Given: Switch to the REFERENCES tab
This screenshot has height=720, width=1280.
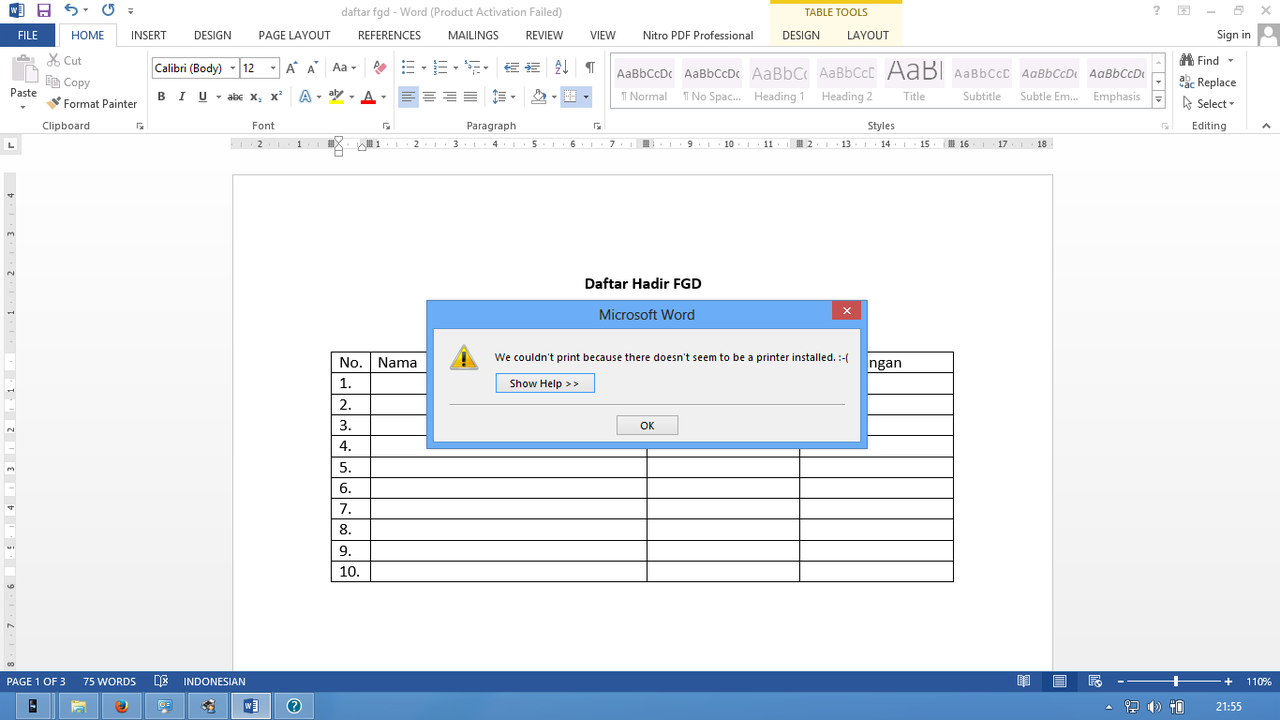Looking at the screenshot, I should point(389,35).
